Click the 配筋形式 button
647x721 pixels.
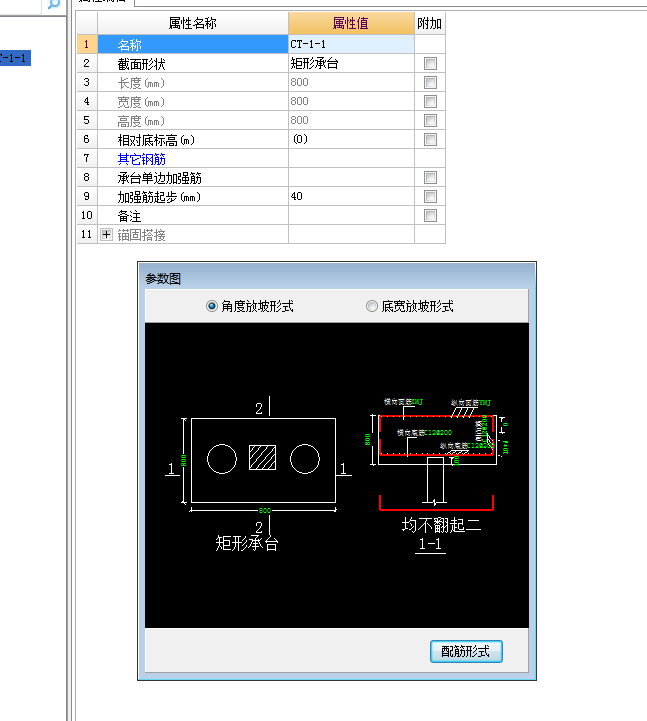tap(466, 651)
